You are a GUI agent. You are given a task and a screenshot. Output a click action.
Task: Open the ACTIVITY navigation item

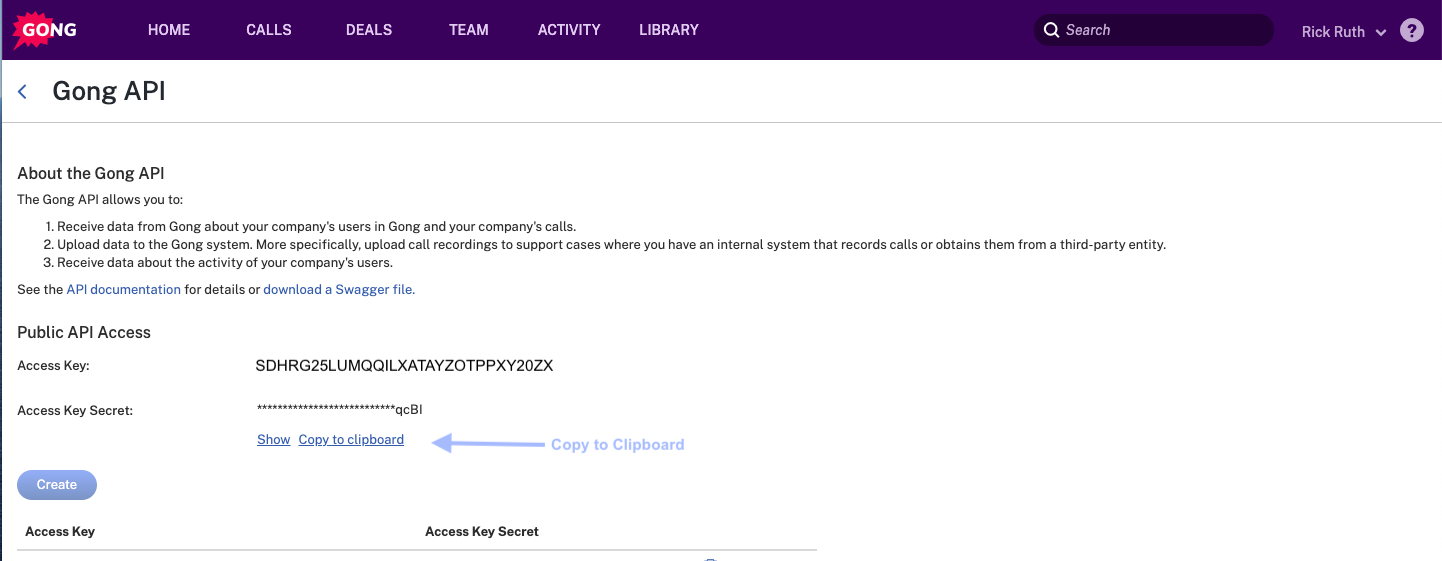569,30
